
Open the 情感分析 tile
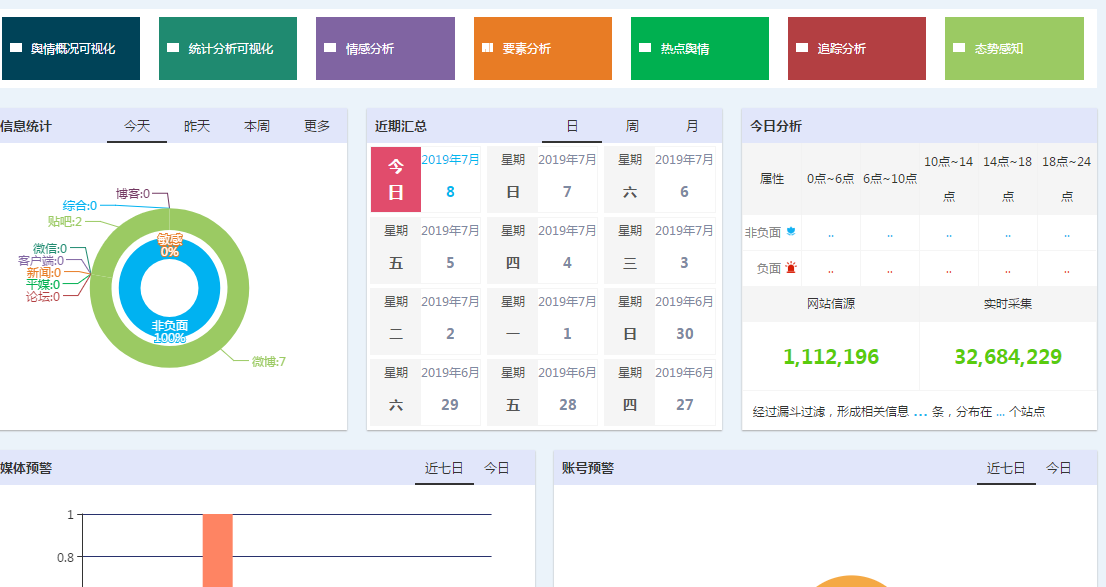385,48
